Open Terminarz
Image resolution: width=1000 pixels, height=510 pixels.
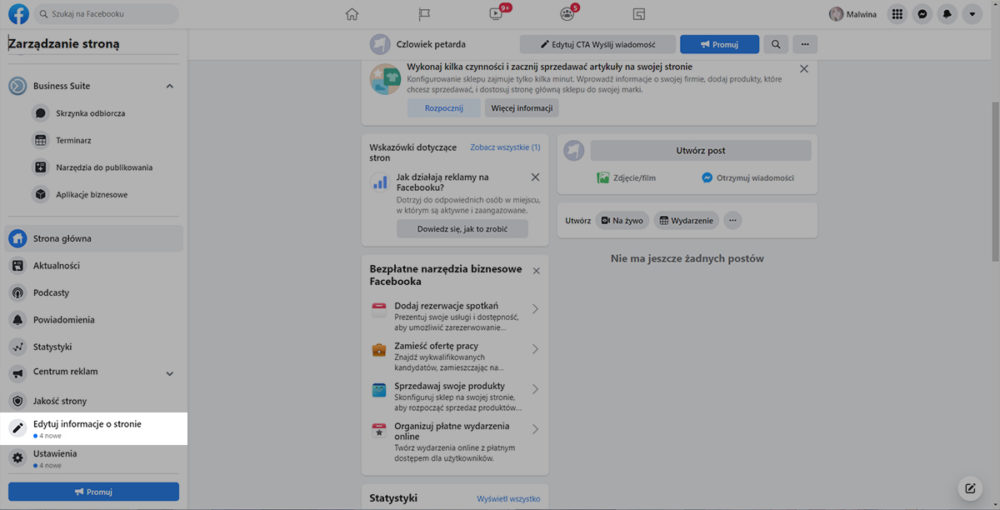73,140
